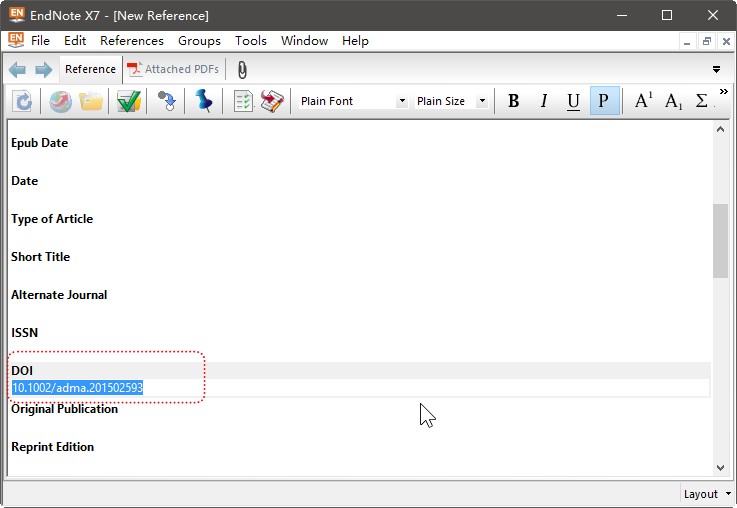Toggle Italic formatting
The height and width of the screenshot is (508, 737).
pos(544,101)
